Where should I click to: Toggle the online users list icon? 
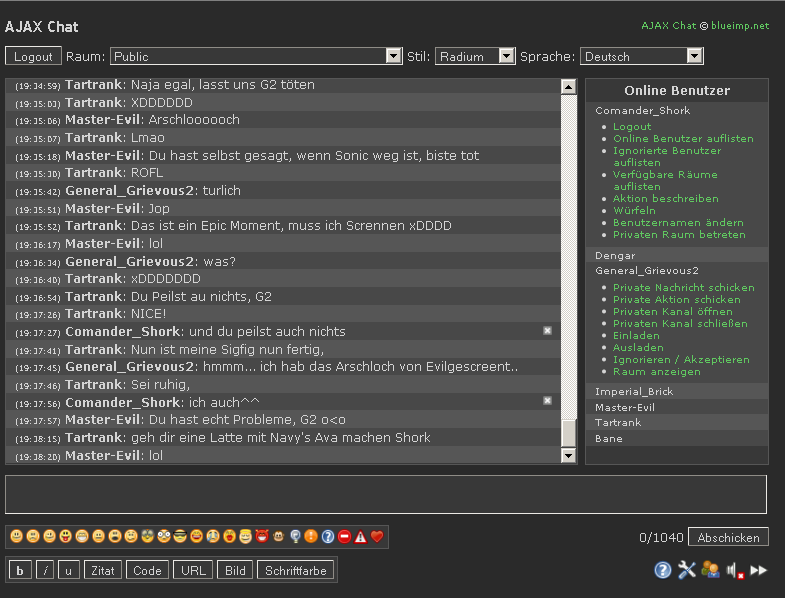tap(710, 570)
